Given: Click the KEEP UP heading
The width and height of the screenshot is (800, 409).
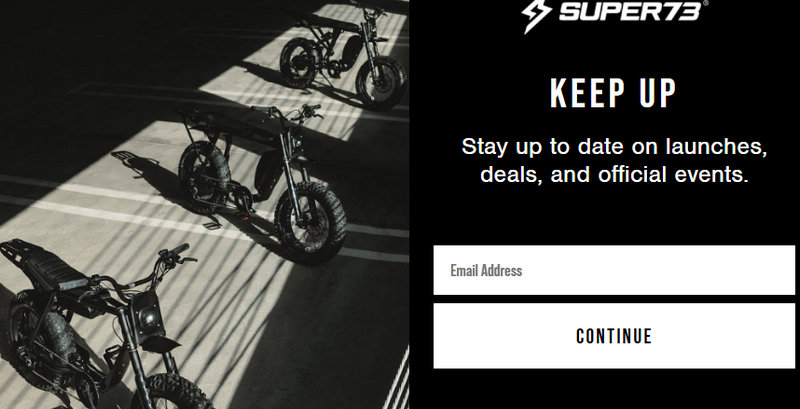Looking at the screenshot, I should [x=614, y=94].
